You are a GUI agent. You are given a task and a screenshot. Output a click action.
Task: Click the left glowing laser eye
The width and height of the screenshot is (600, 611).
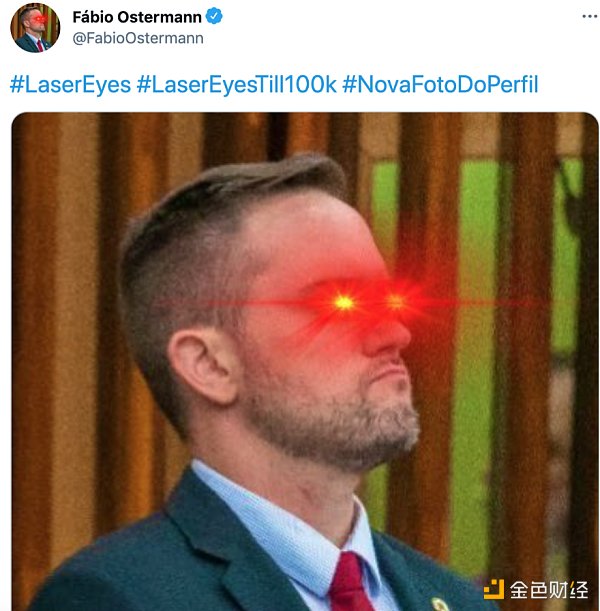pyautogui.click(x=344, y=302)
